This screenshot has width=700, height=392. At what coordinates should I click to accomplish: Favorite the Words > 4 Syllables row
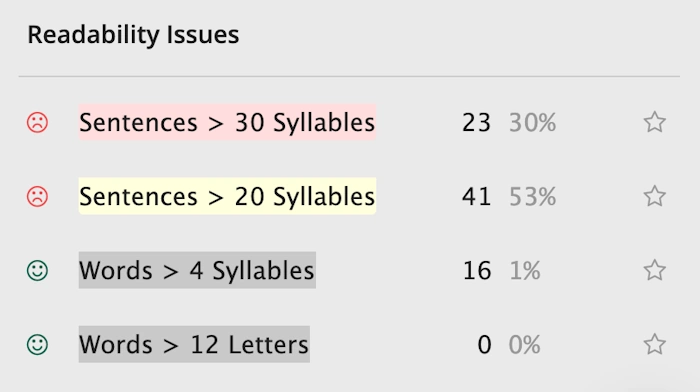pyautogui.click(x=654, y=270)
